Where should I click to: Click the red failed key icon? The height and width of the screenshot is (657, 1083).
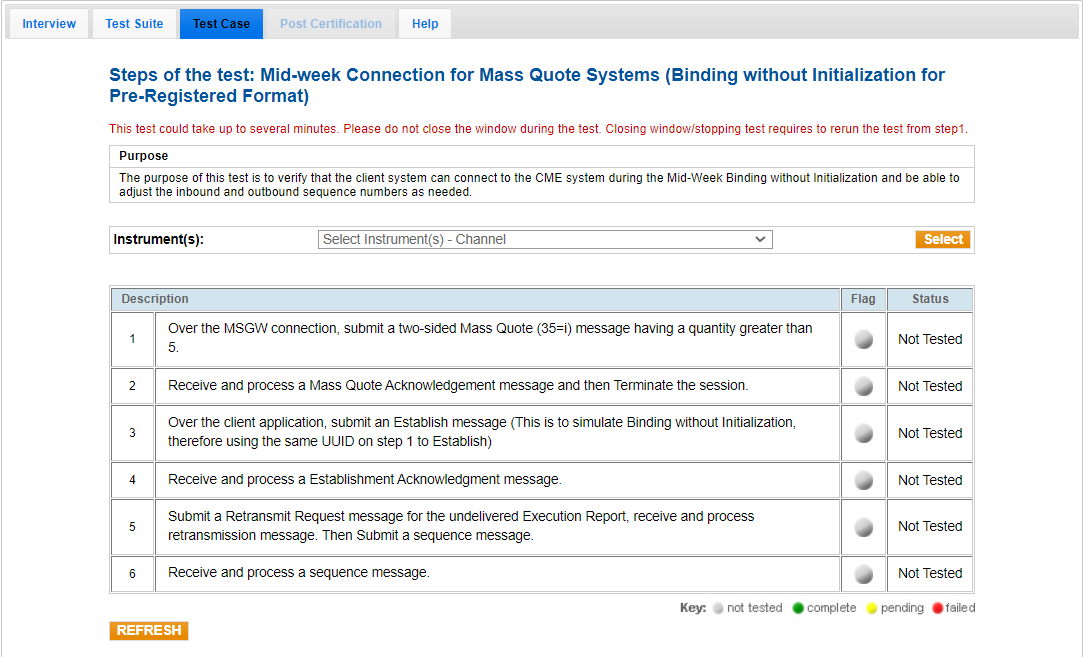point(937,609)
